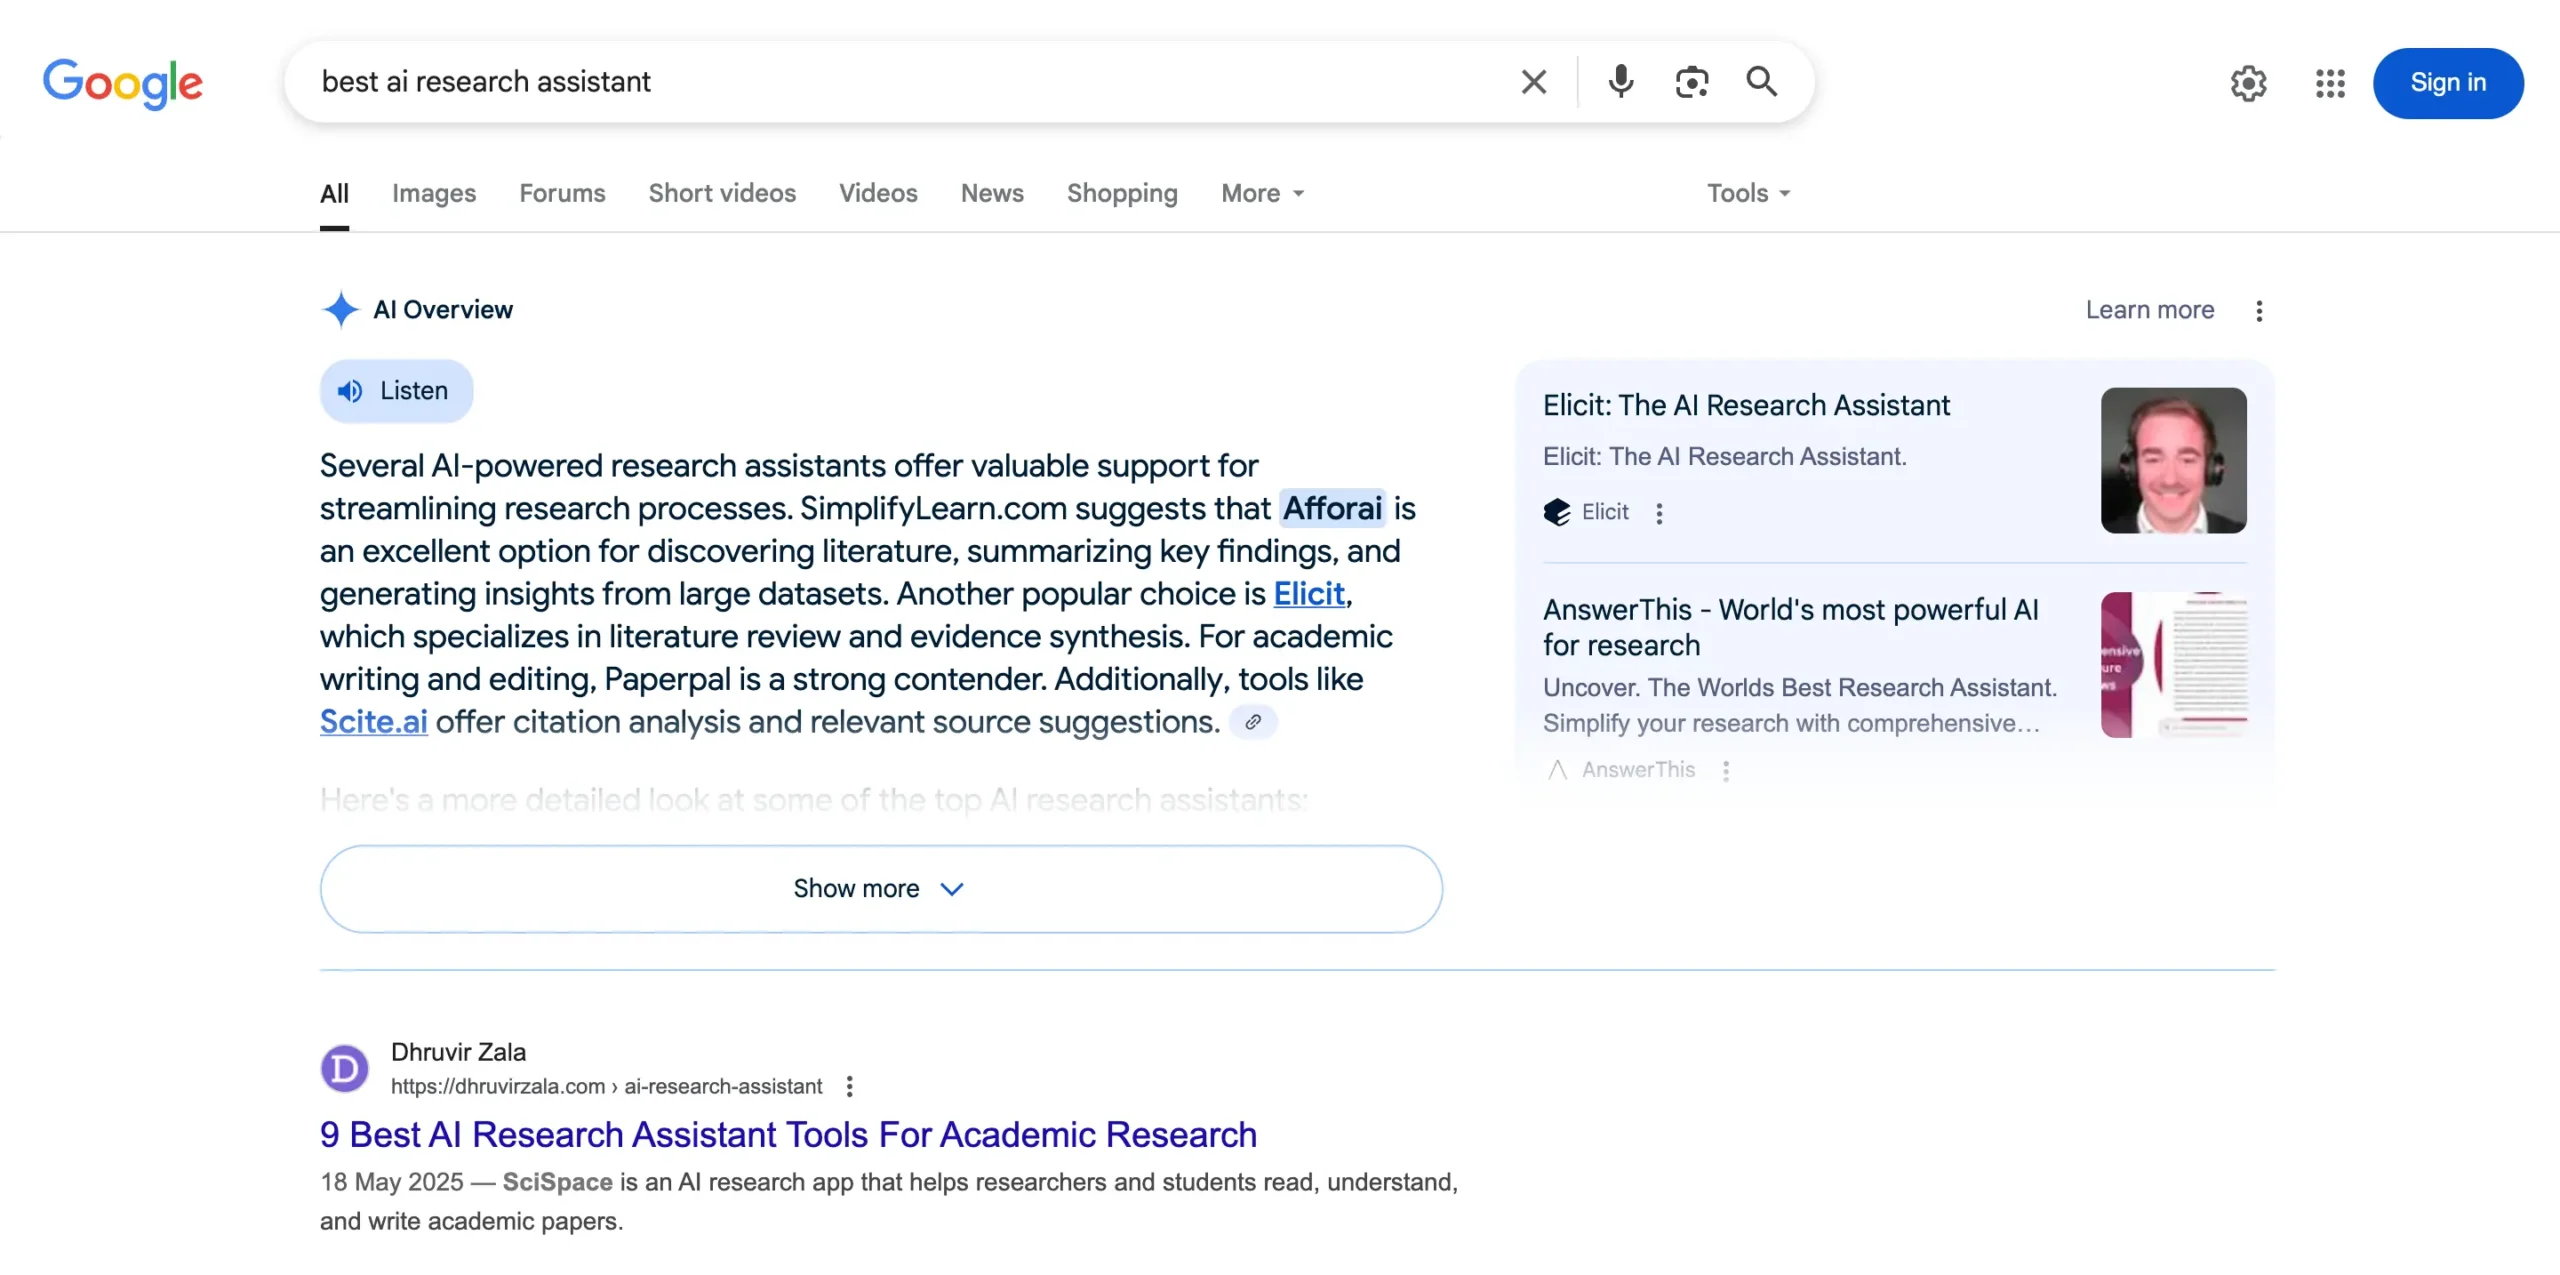Click the AnswerThis source logo icon

point(1557,769)
